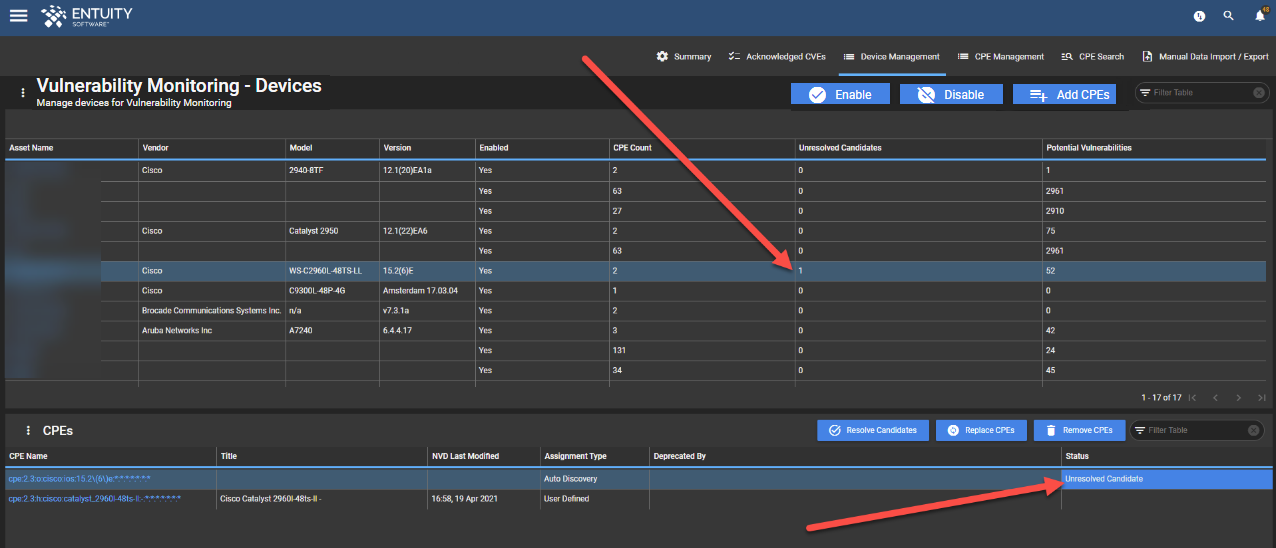Select the Catalyst 2950 model row

[x=636, y=231]
